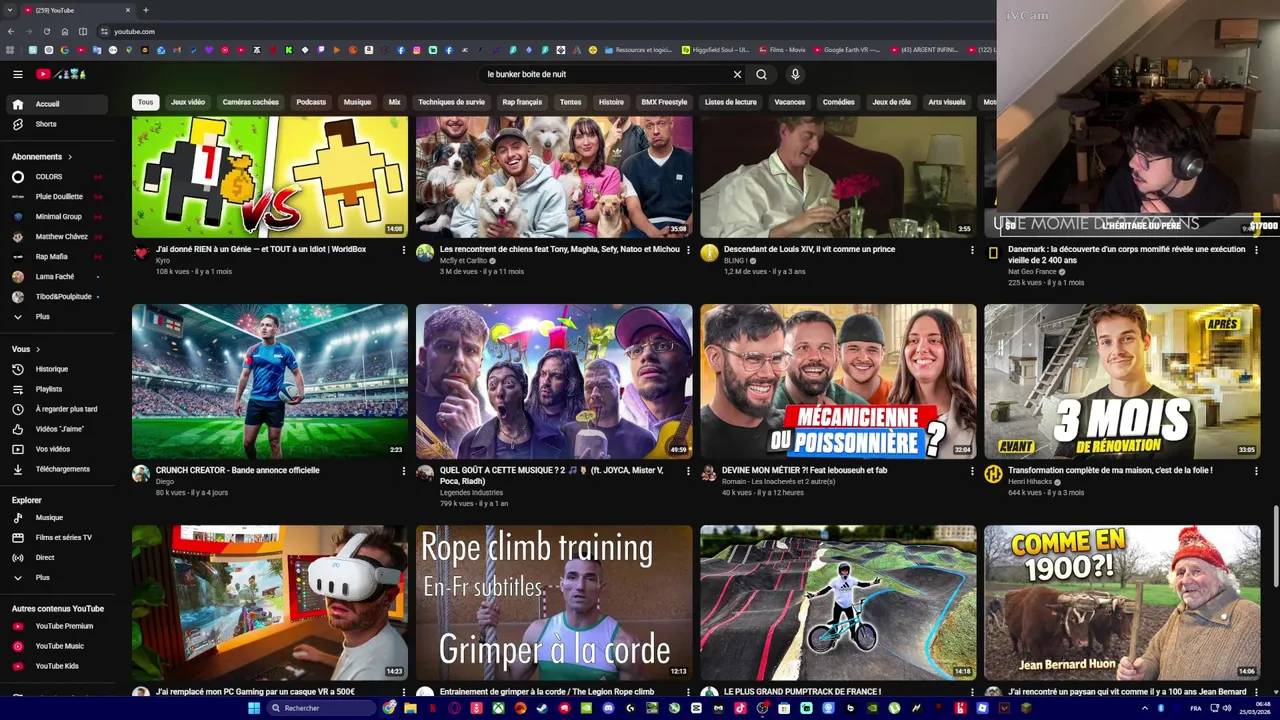Switch to the (259) YouTube browser tab
Viewport: 1280px width, 720px height.
click(78, 10)
